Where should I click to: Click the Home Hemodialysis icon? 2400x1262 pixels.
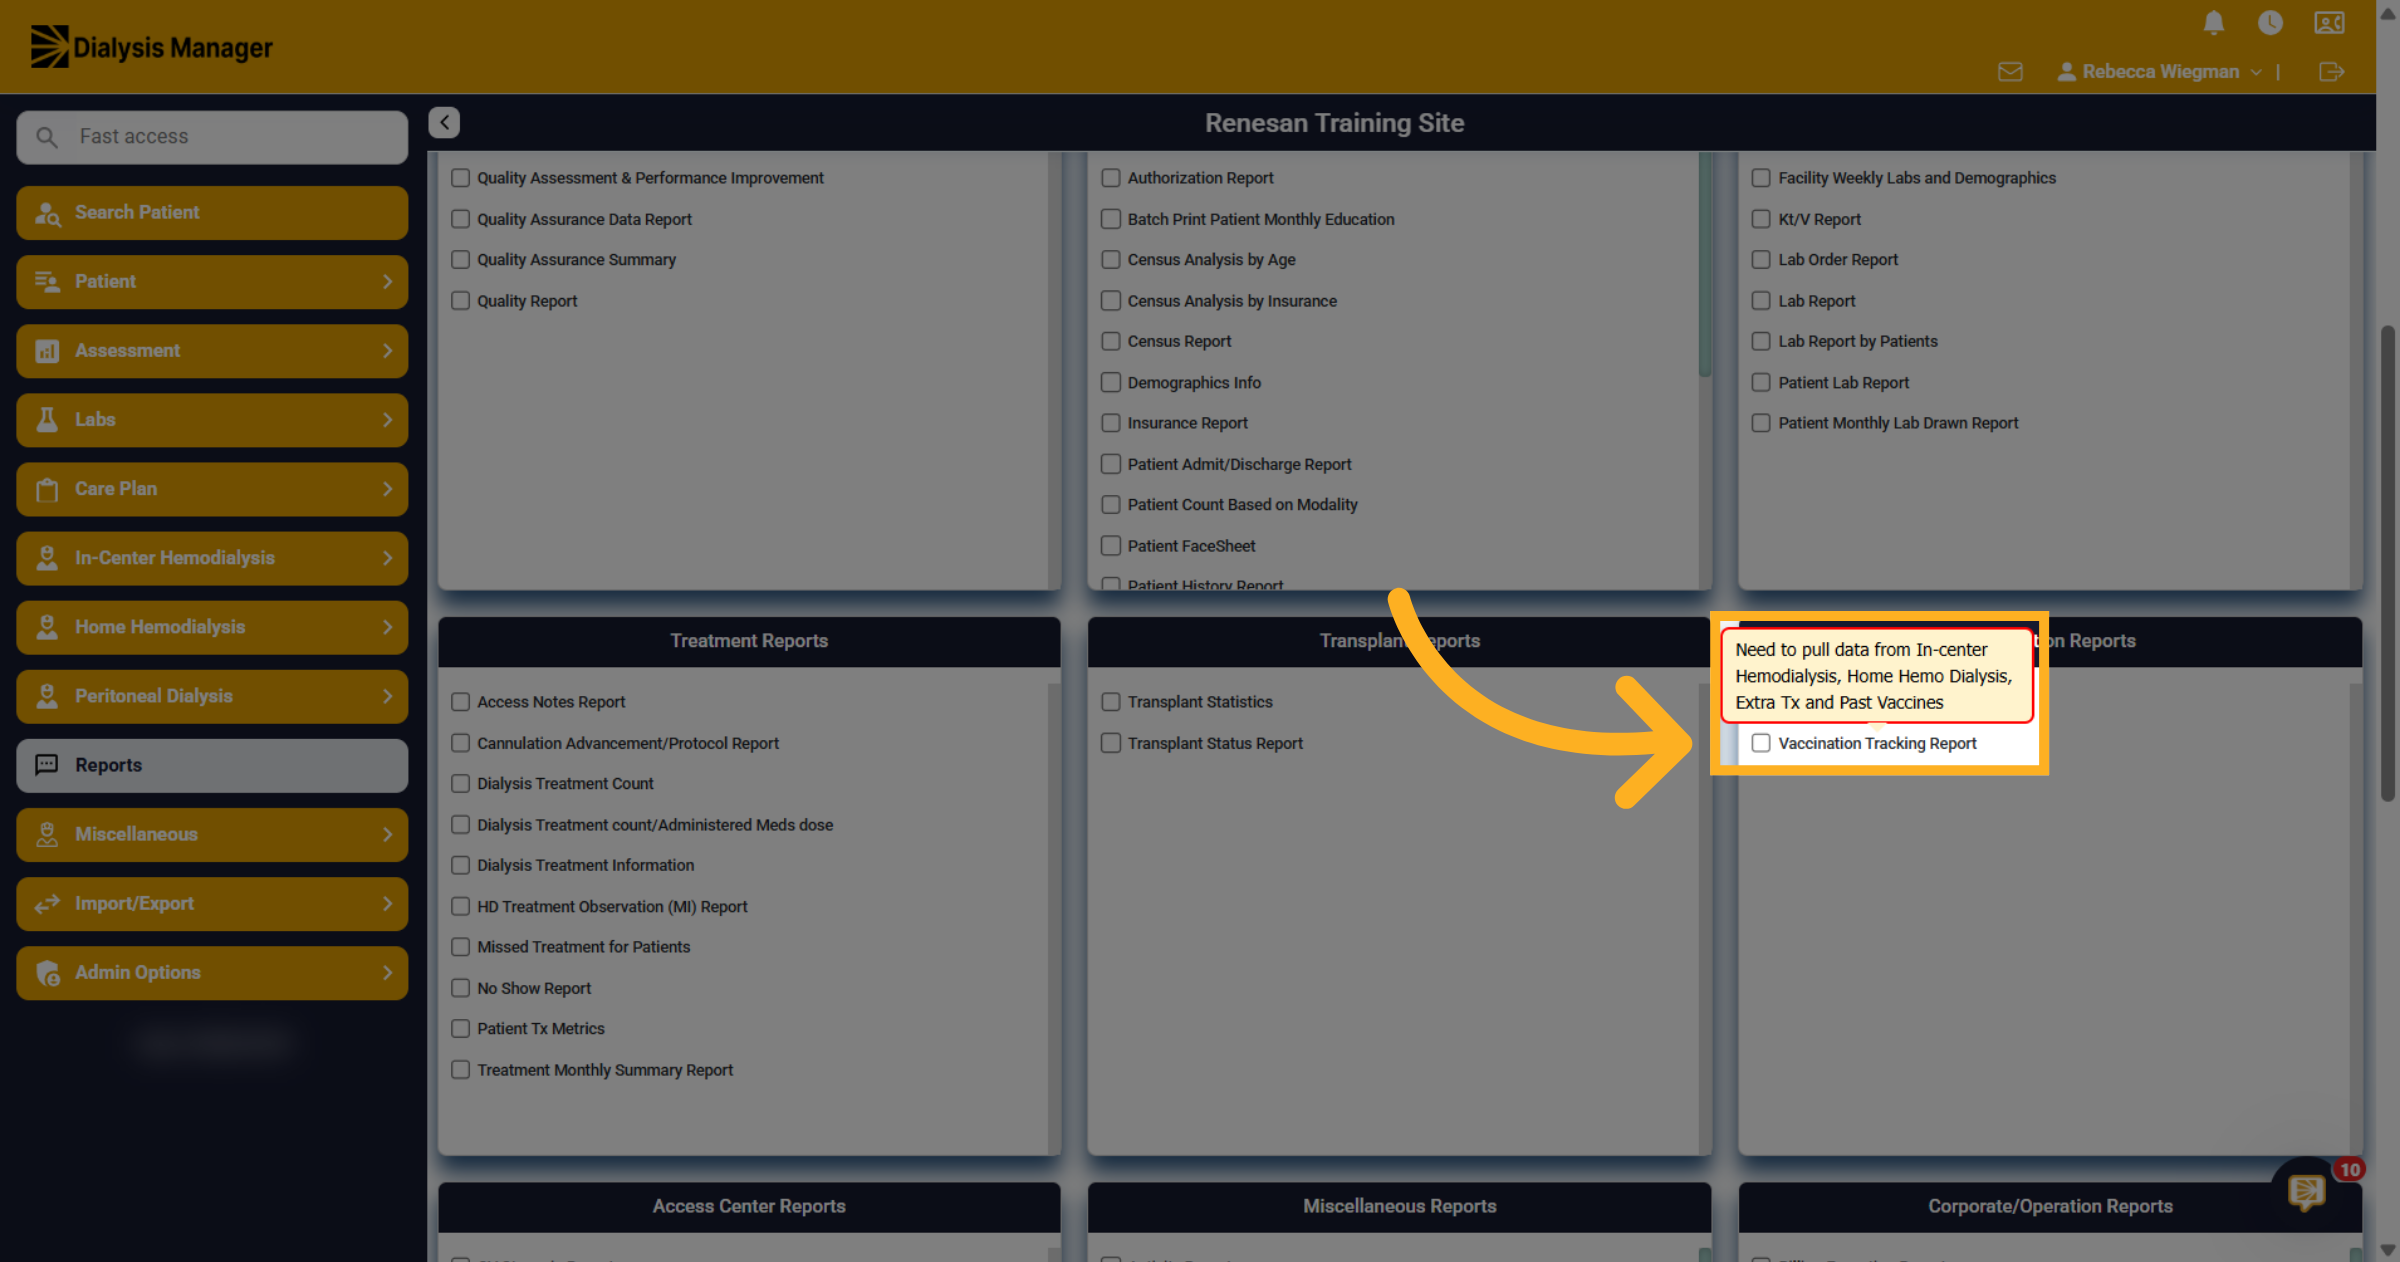coord(47,627)
